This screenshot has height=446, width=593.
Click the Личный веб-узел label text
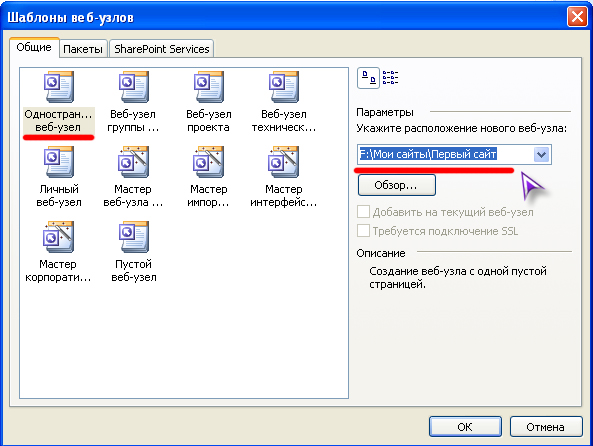(x=59, y=196)
